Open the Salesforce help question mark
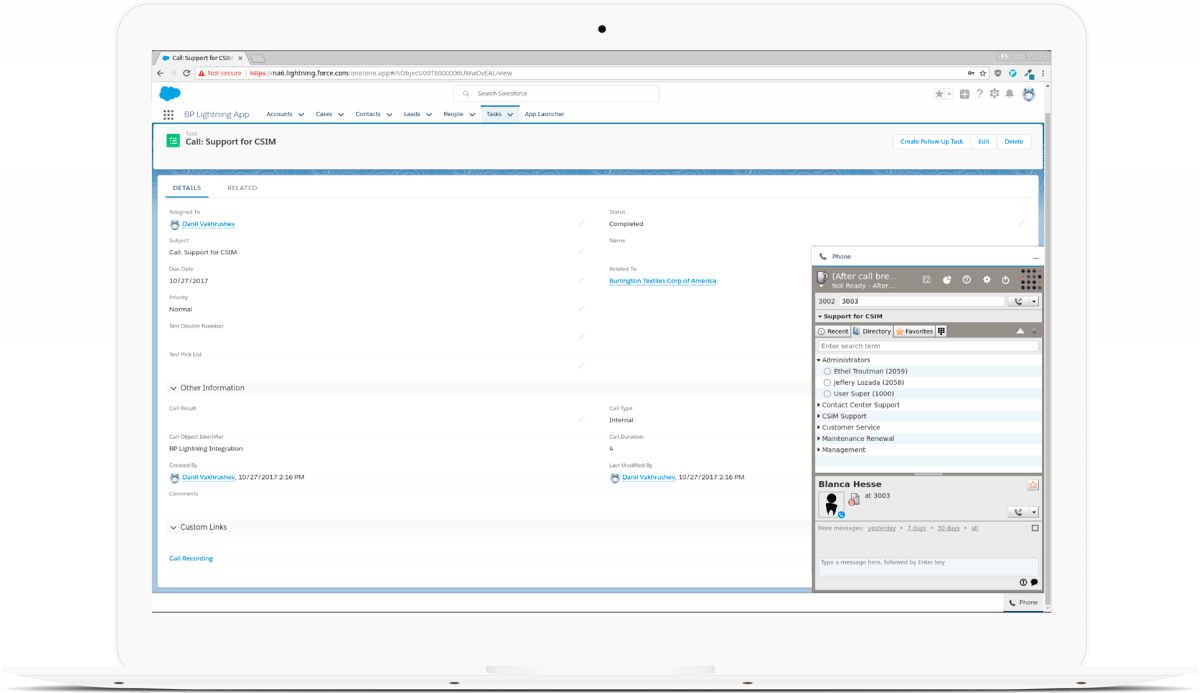Image resolution: width=1200 pixels, height=693 pixels. click(x=979, y=94)
